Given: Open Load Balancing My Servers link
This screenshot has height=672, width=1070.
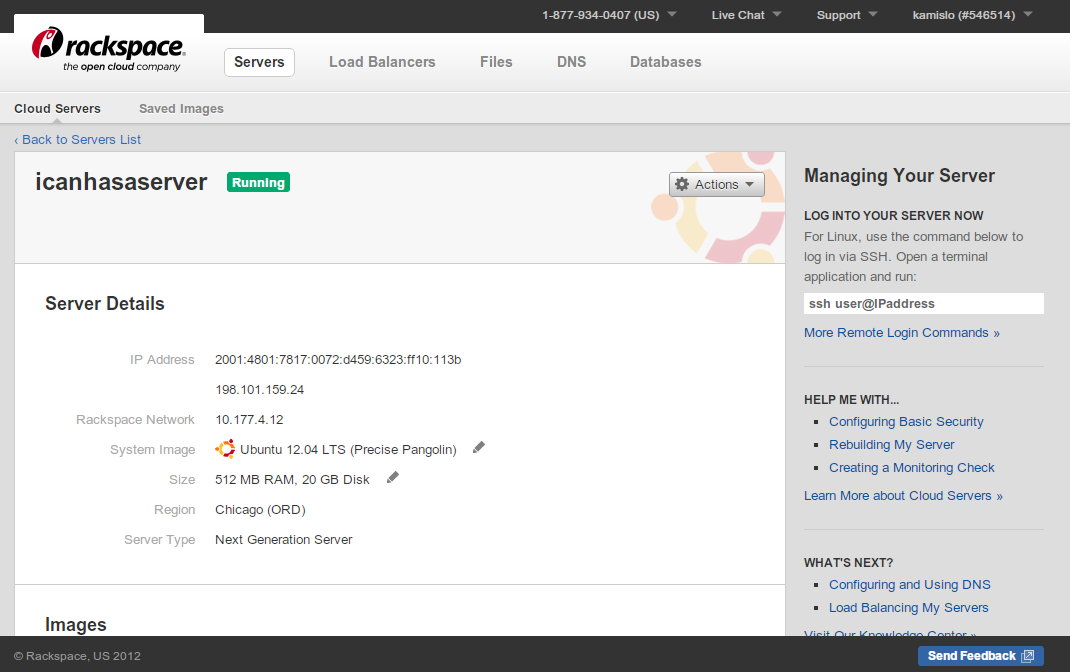Looking at the screenshot, I should pos(908,608).
